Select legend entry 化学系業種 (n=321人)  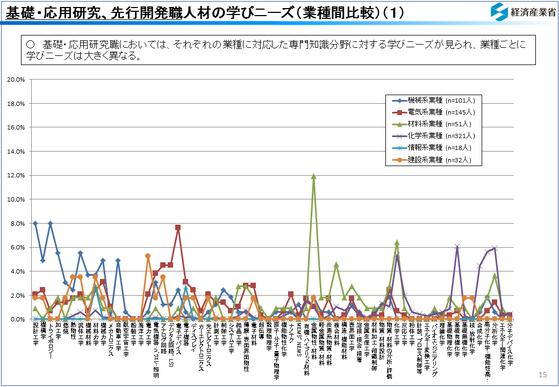(x=434, y=136)
